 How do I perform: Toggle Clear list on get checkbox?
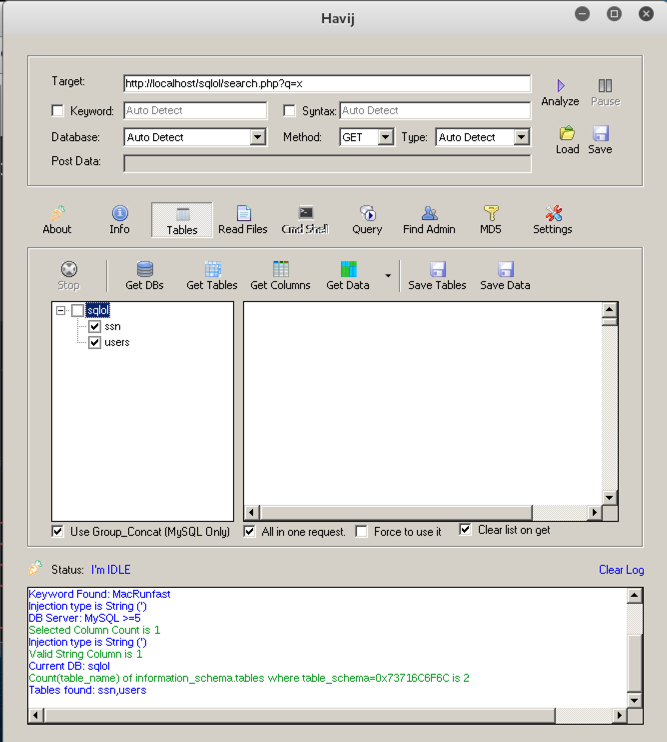(x=465, y=530)
